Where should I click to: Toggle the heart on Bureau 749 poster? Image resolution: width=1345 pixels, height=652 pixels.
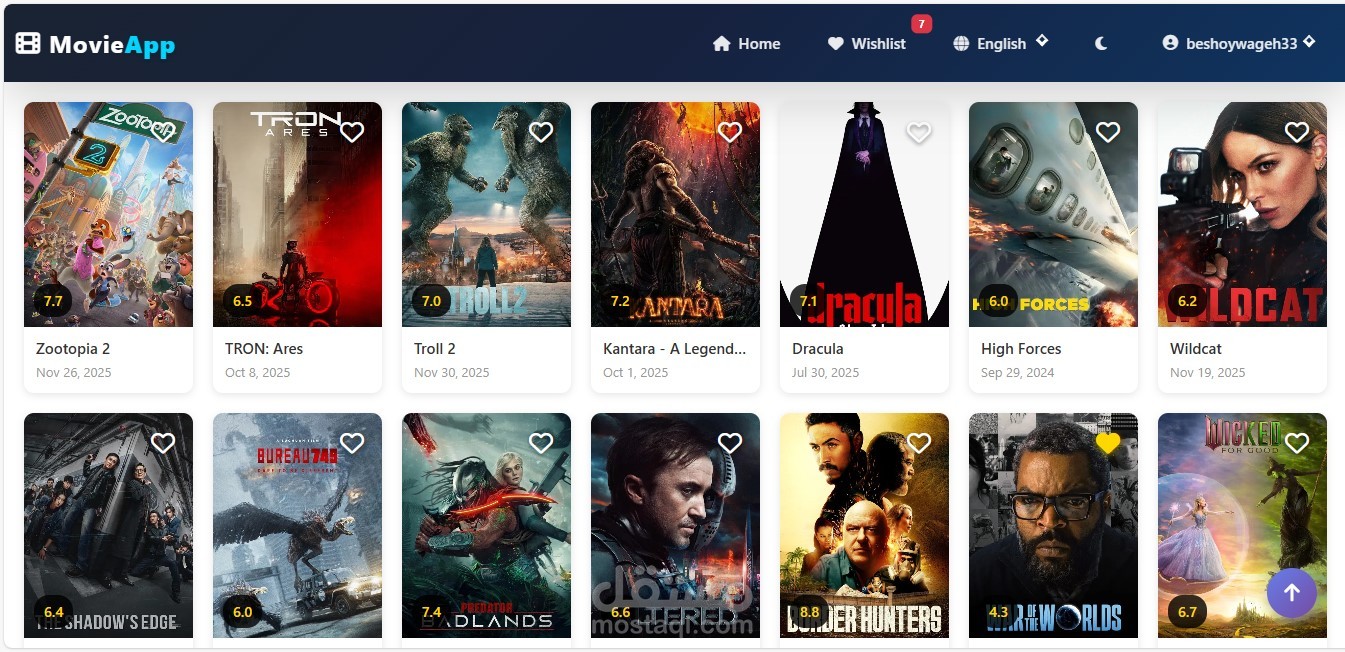coord(352,443)
